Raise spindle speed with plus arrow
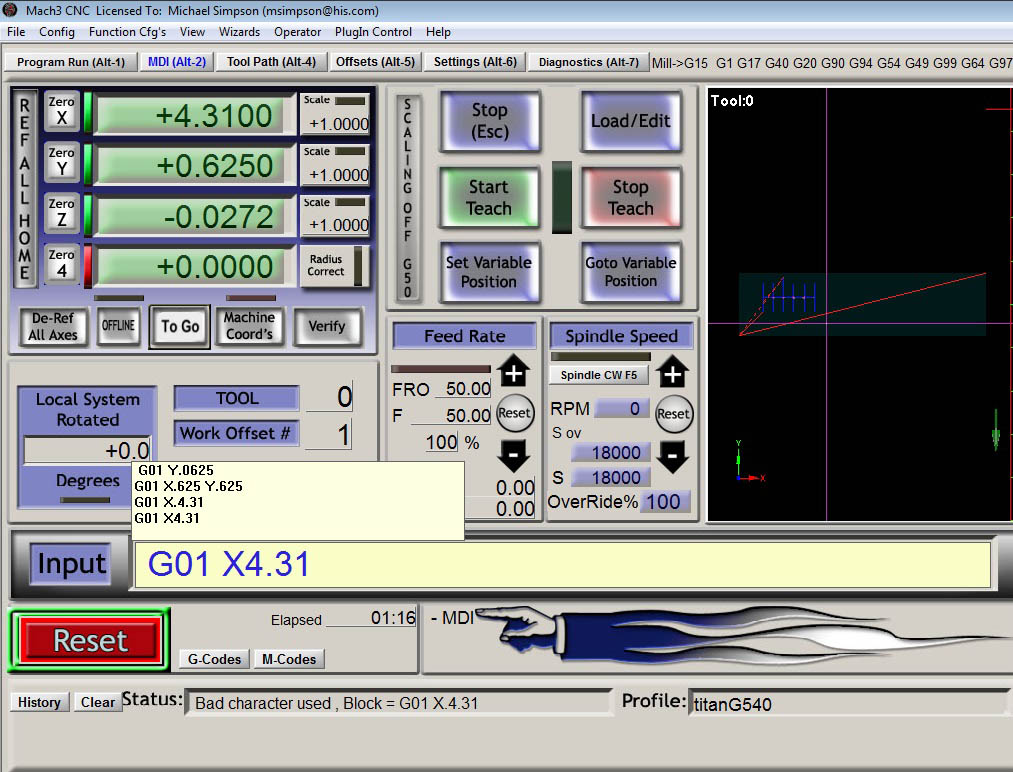 tap(673, 373)
